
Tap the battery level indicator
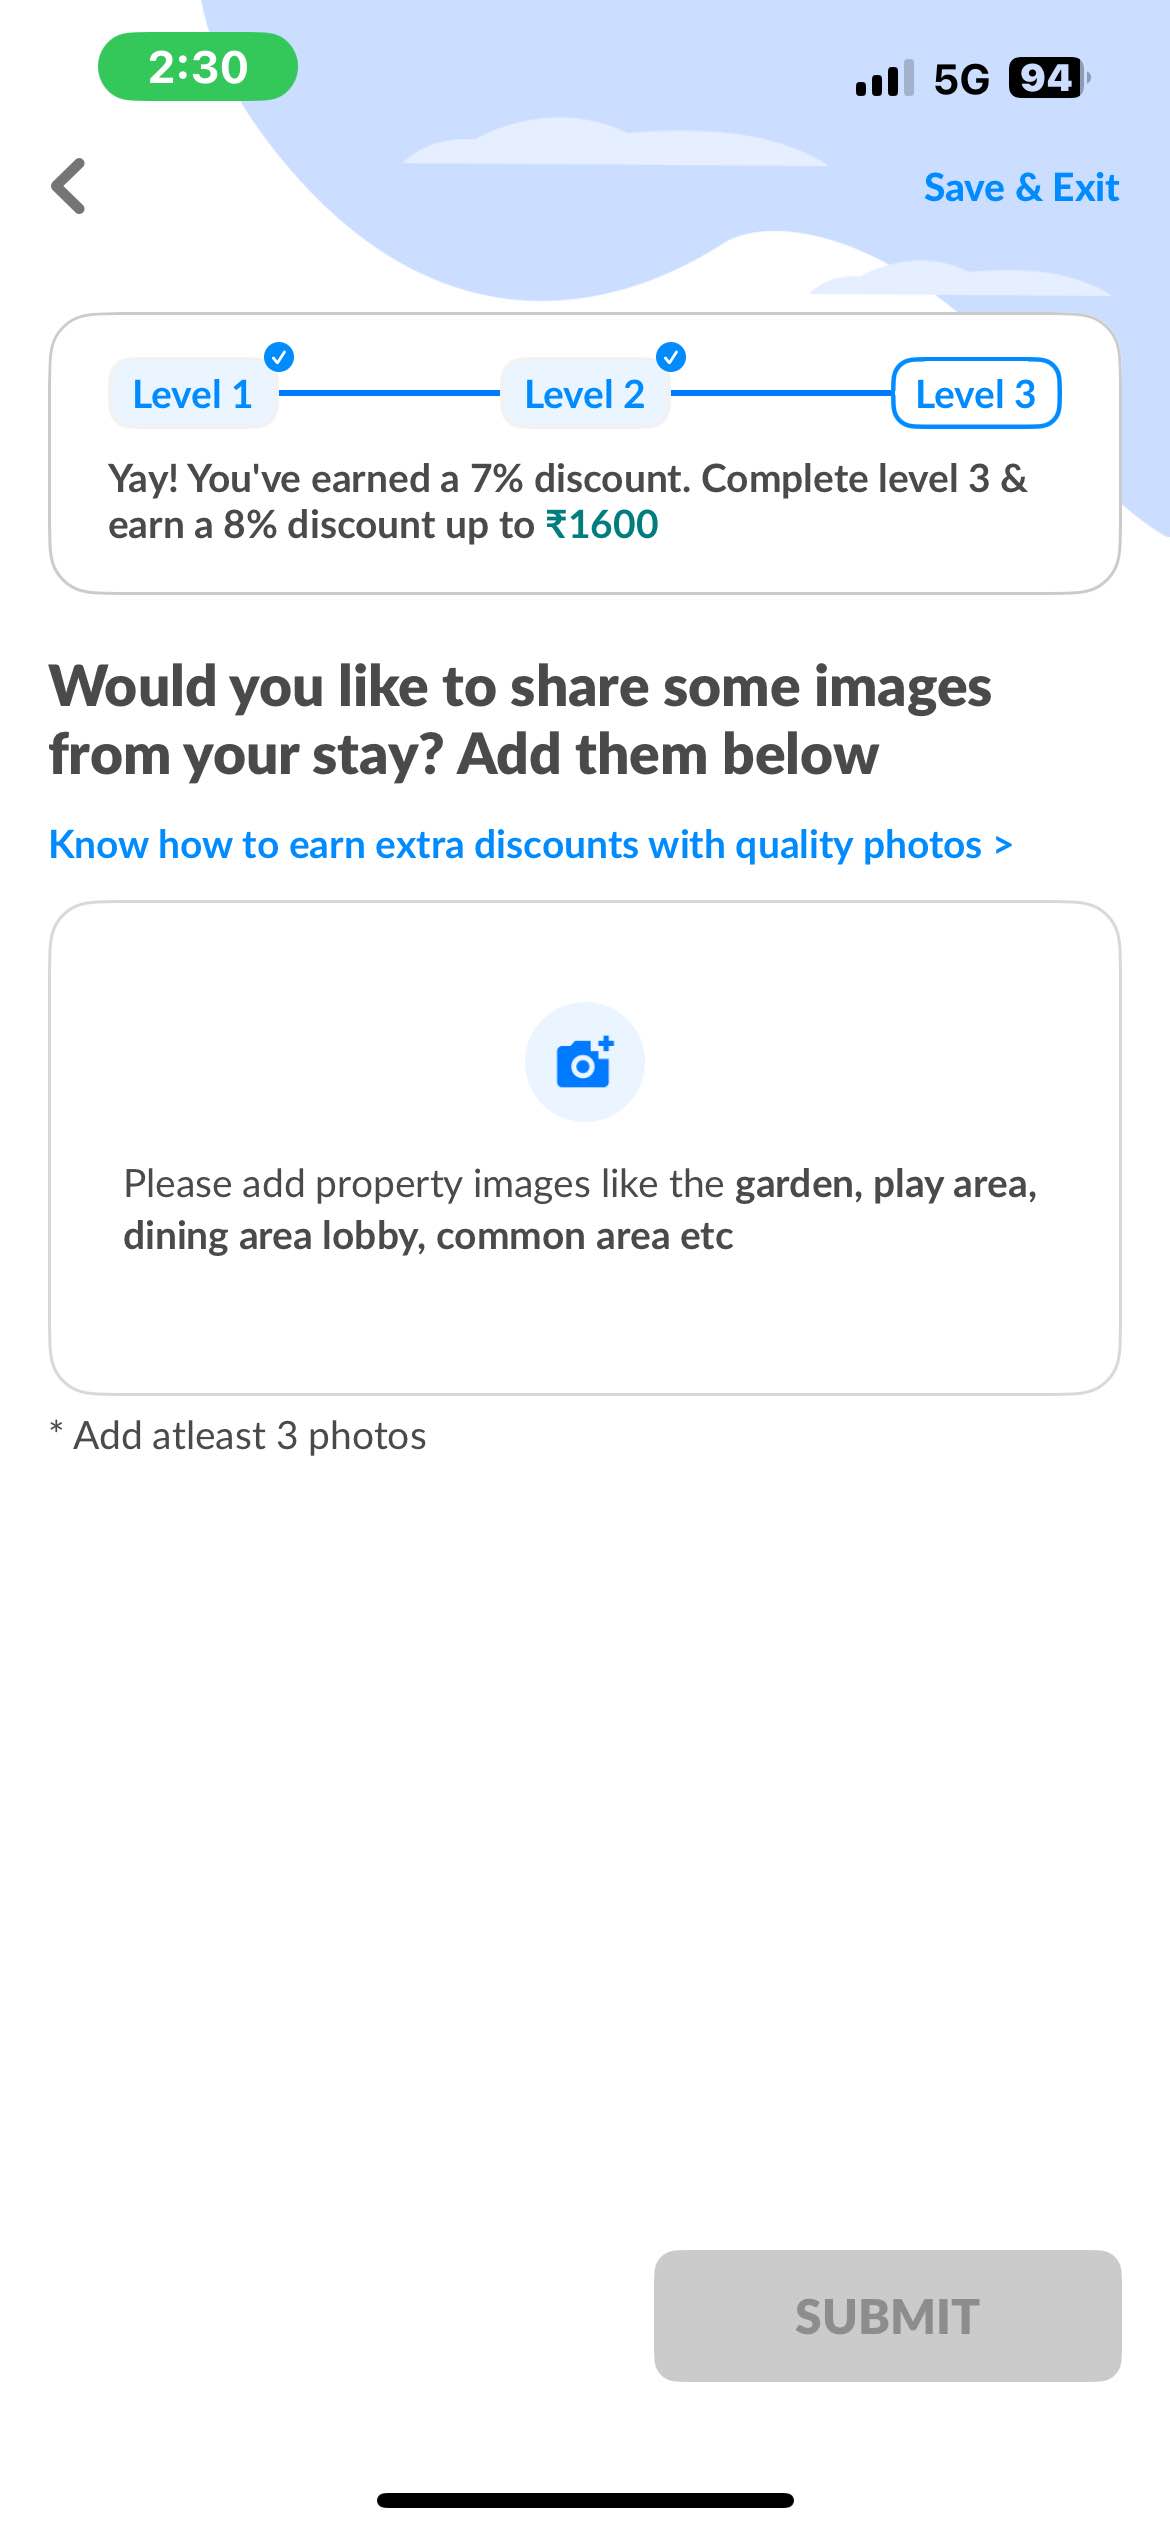tap(1047, 78)
